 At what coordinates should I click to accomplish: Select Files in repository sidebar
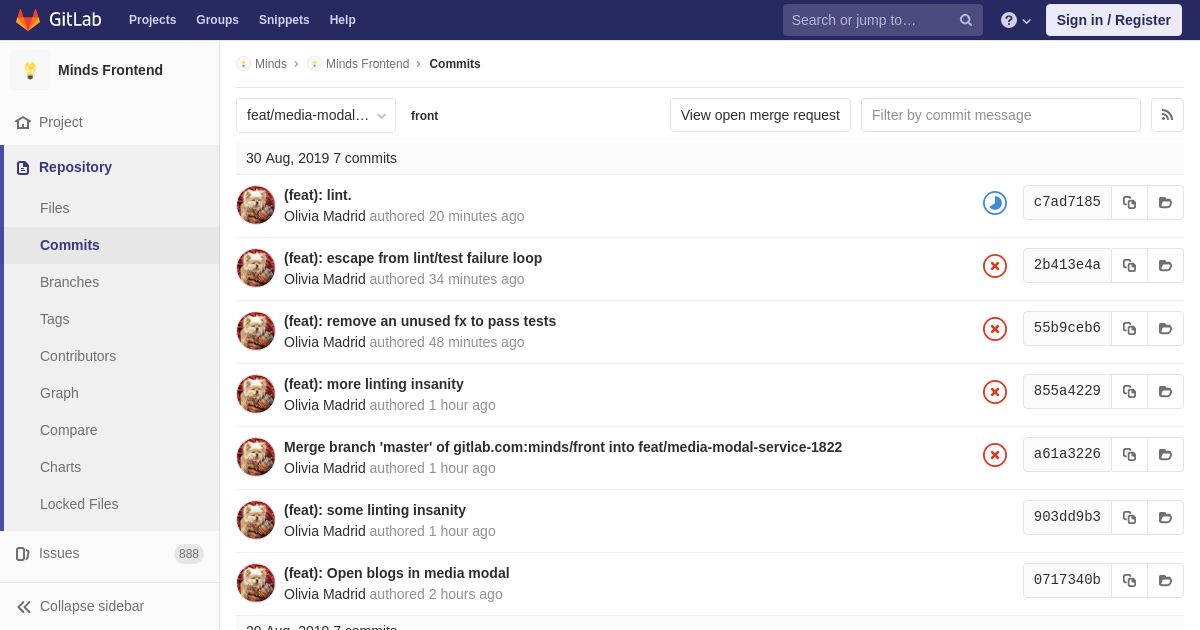pyautogui.click(x=55, y=208)
